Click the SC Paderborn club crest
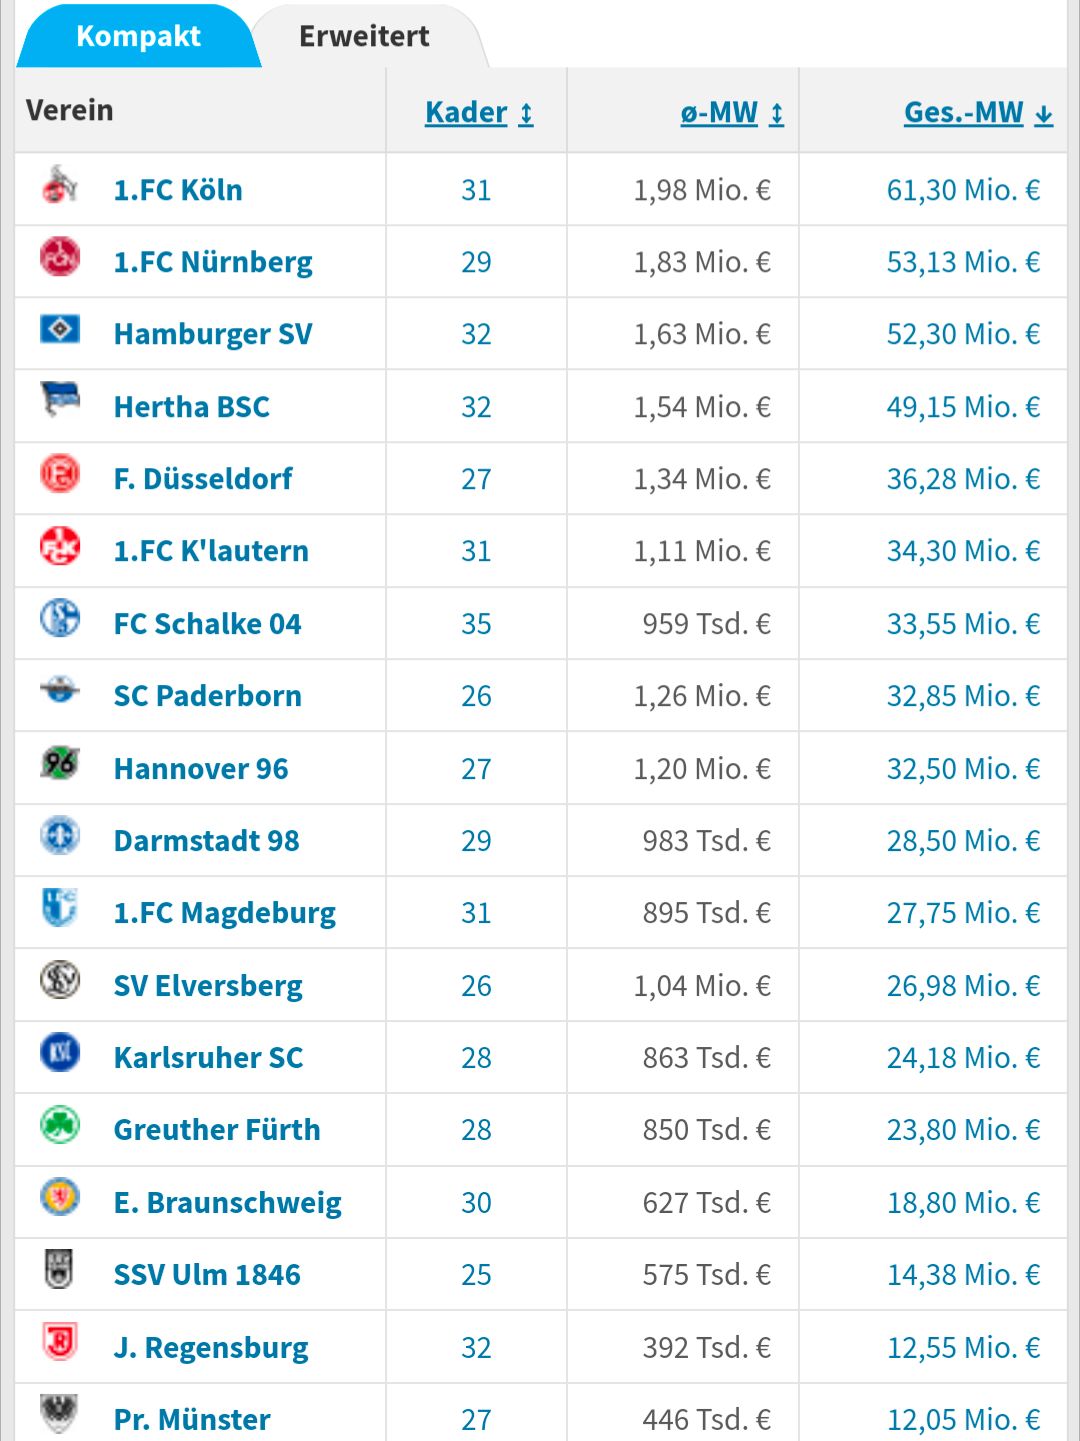 60,690
